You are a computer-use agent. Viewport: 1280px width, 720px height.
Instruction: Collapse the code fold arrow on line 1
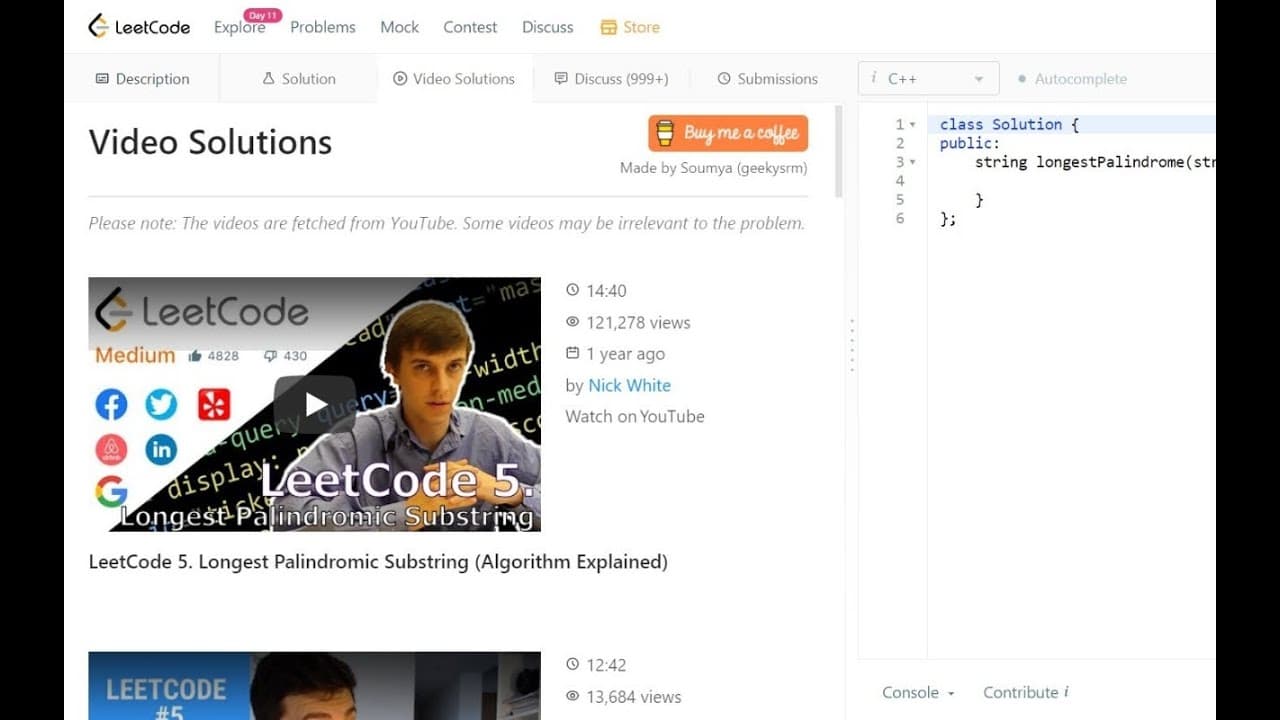[912, 125]
